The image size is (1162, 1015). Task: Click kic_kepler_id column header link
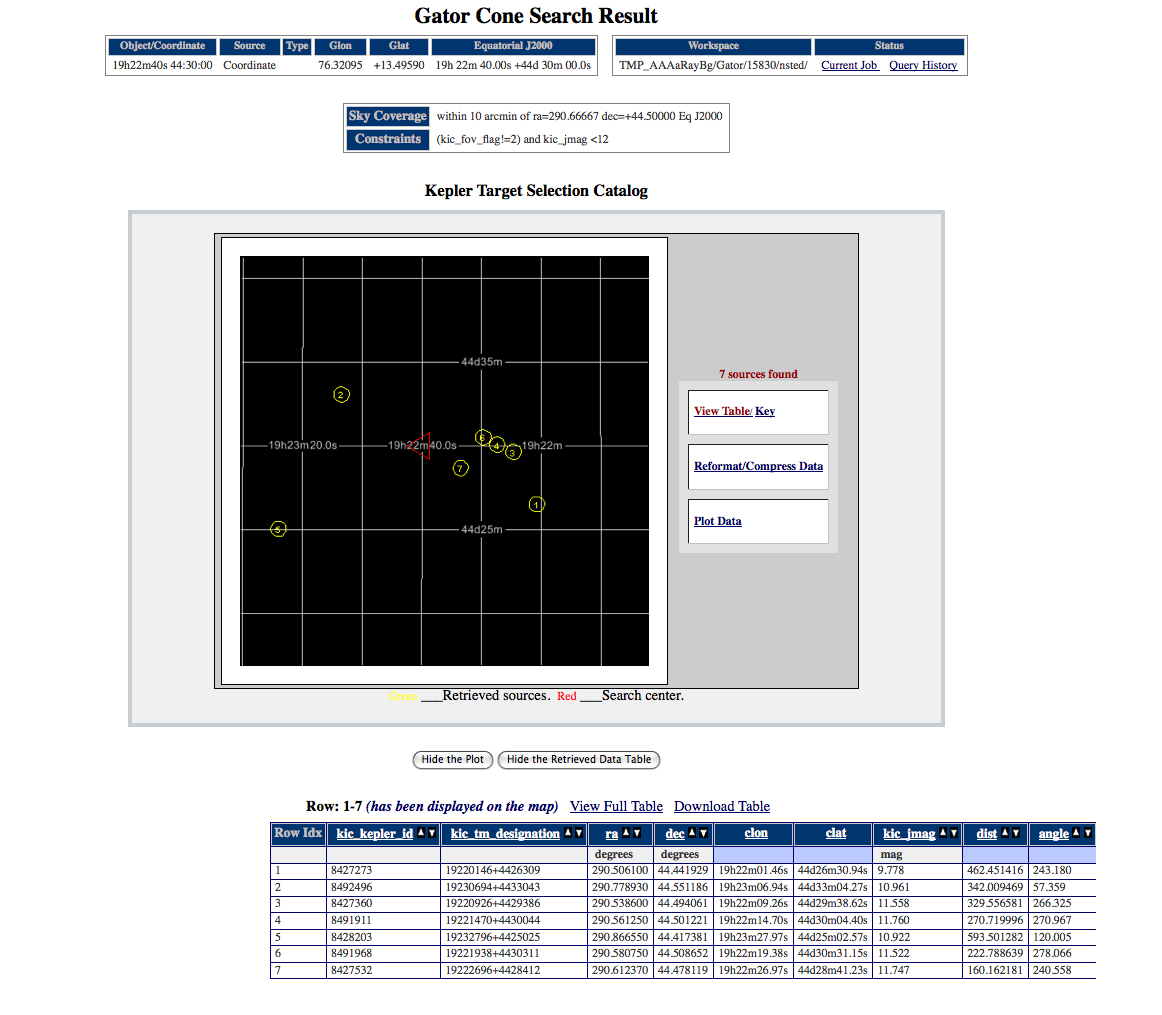375,833
